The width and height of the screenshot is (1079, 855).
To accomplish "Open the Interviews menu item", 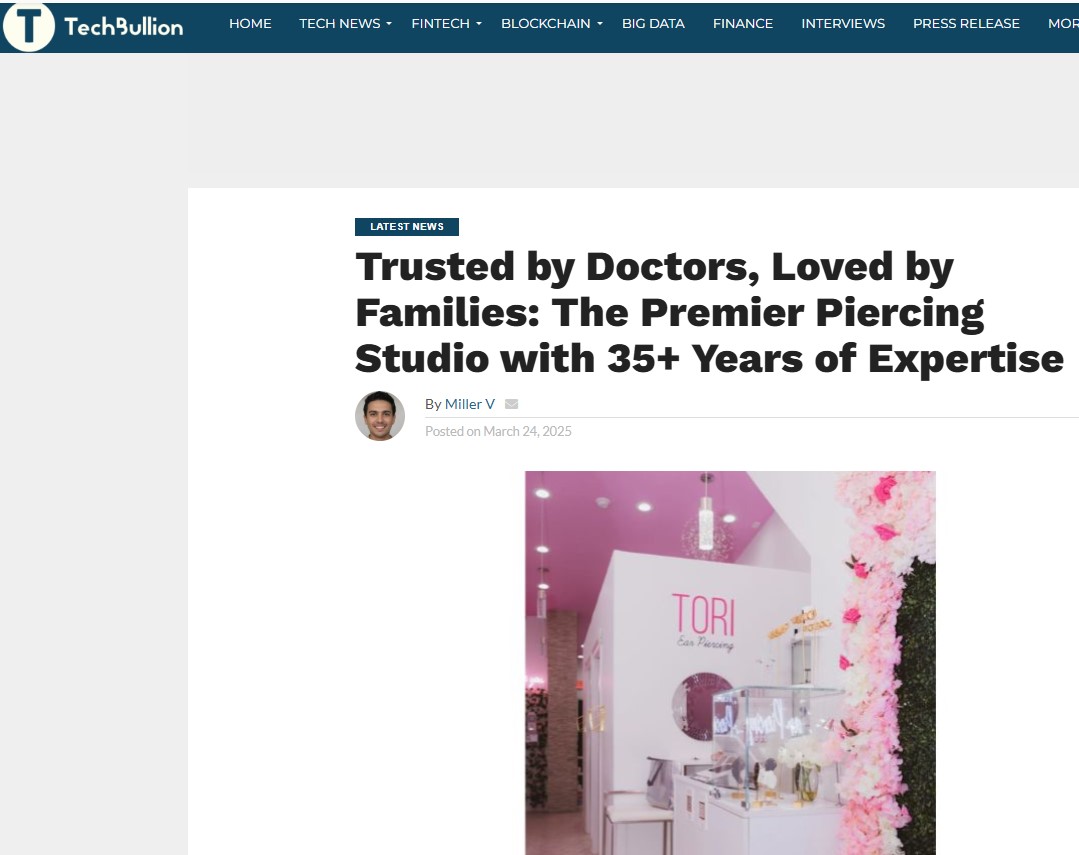I will coord(843,23).
